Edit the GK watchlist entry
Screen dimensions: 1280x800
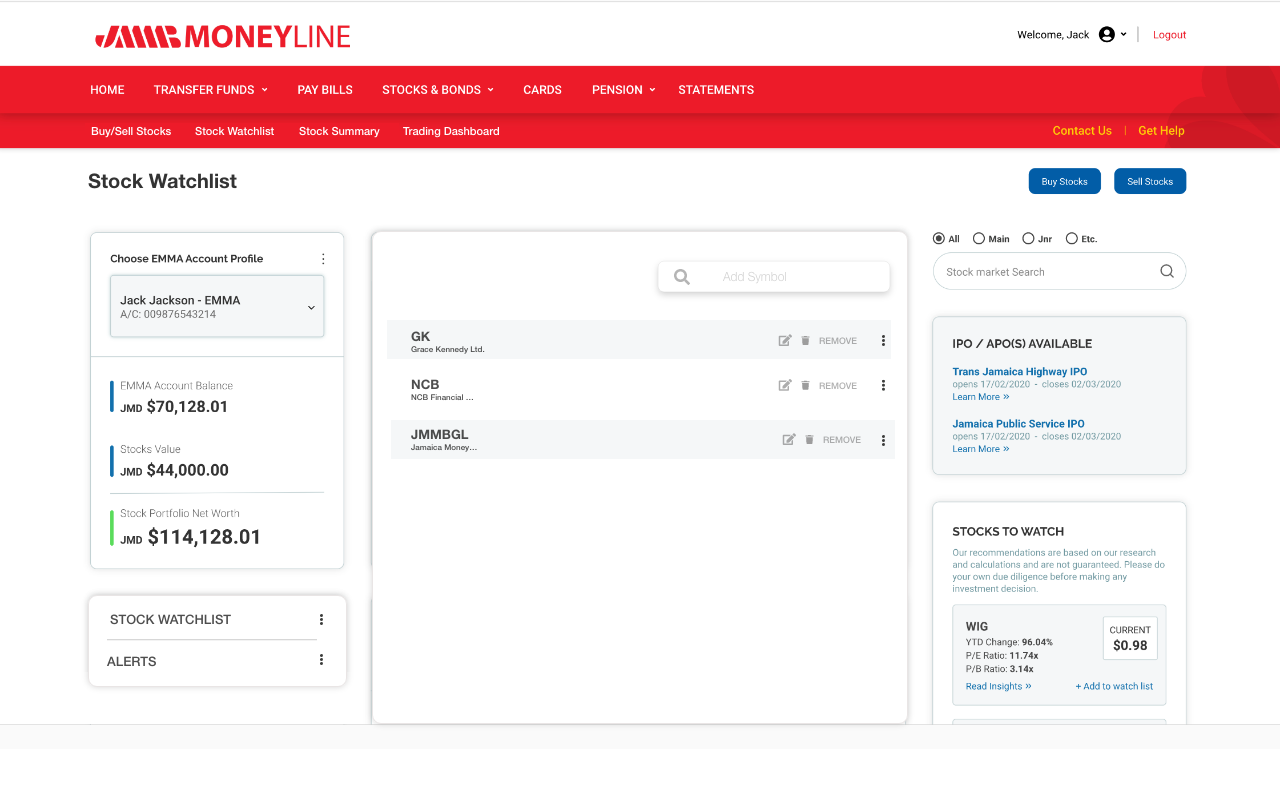pyautogui.click(x=785, y=340)
